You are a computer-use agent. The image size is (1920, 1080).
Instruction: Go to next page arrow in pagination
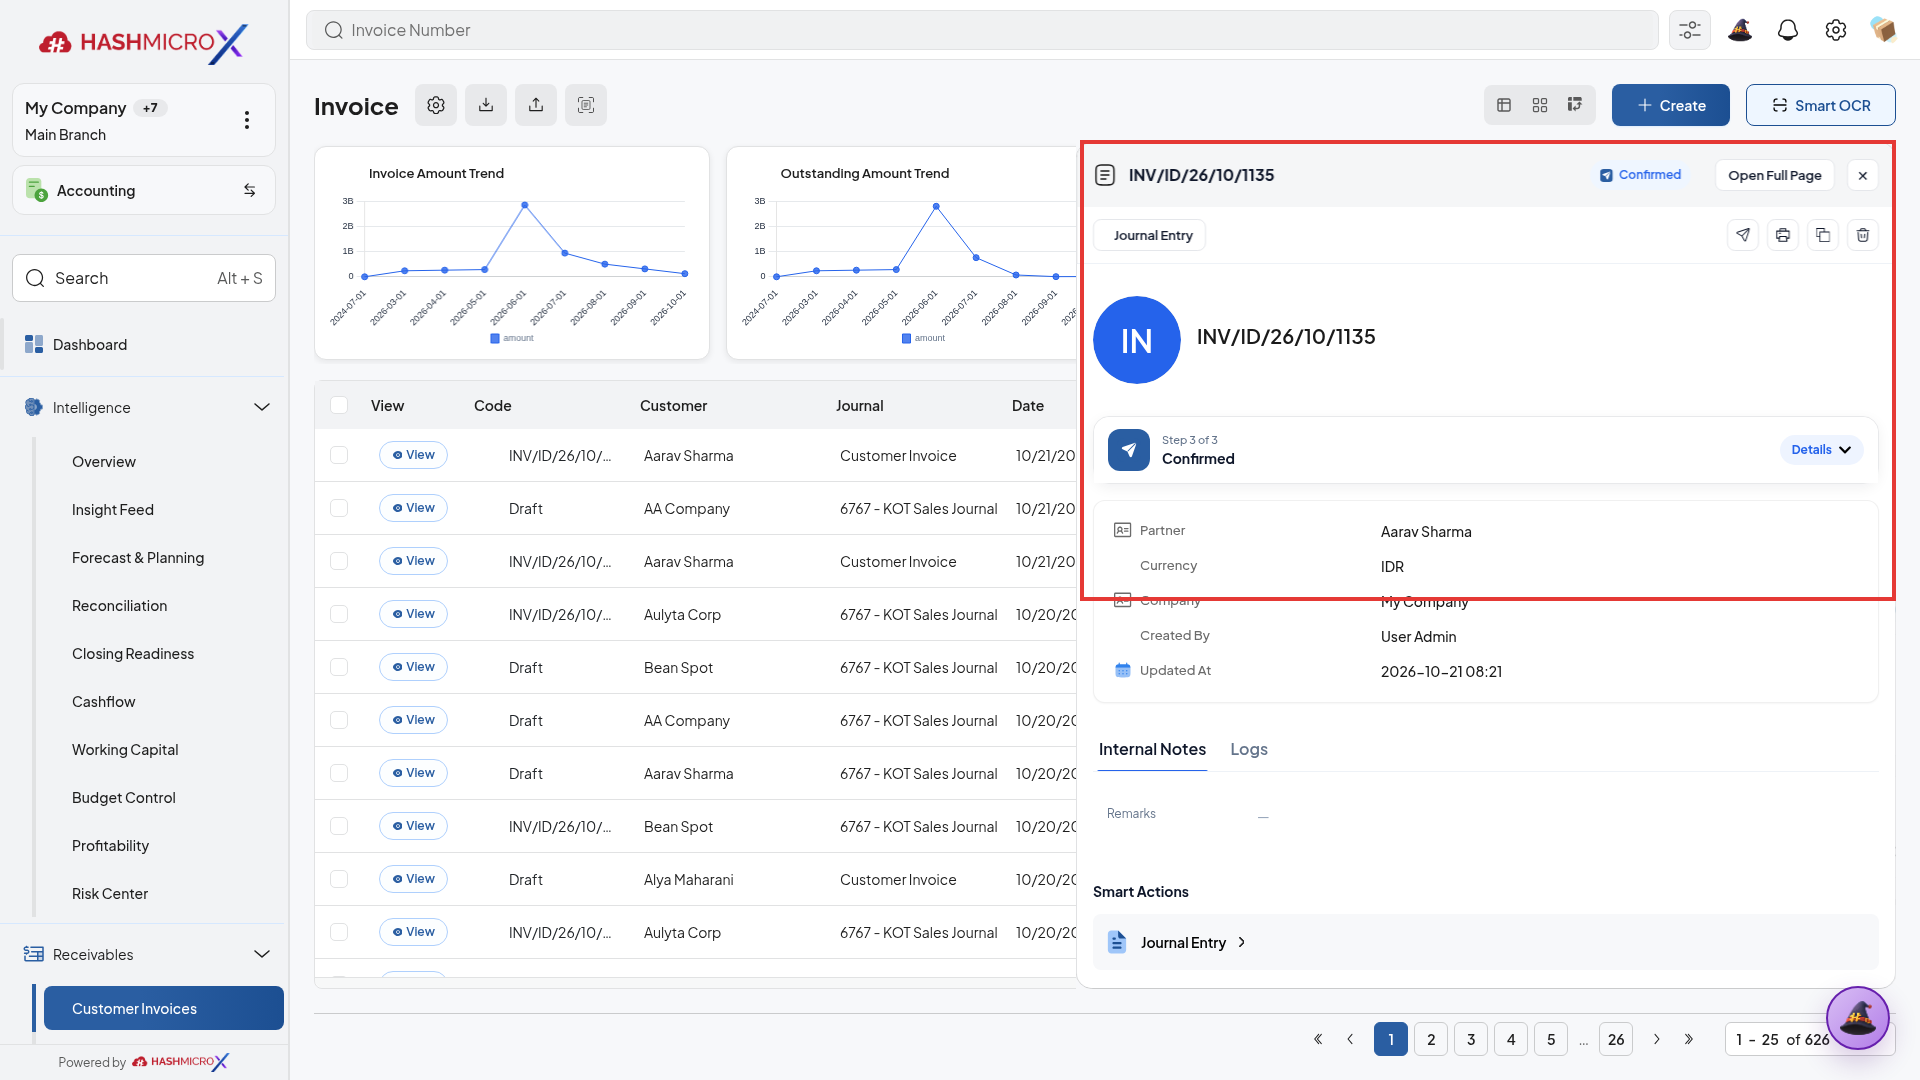click(x=1657, y=1039)
